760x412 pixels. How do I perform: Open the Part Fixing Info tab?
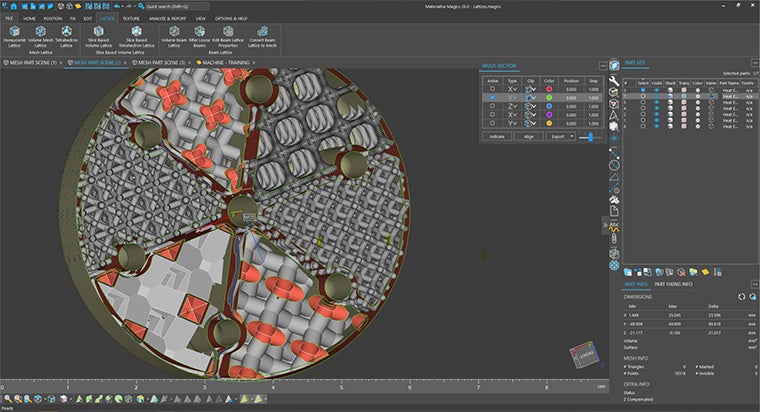click(674, 284)
